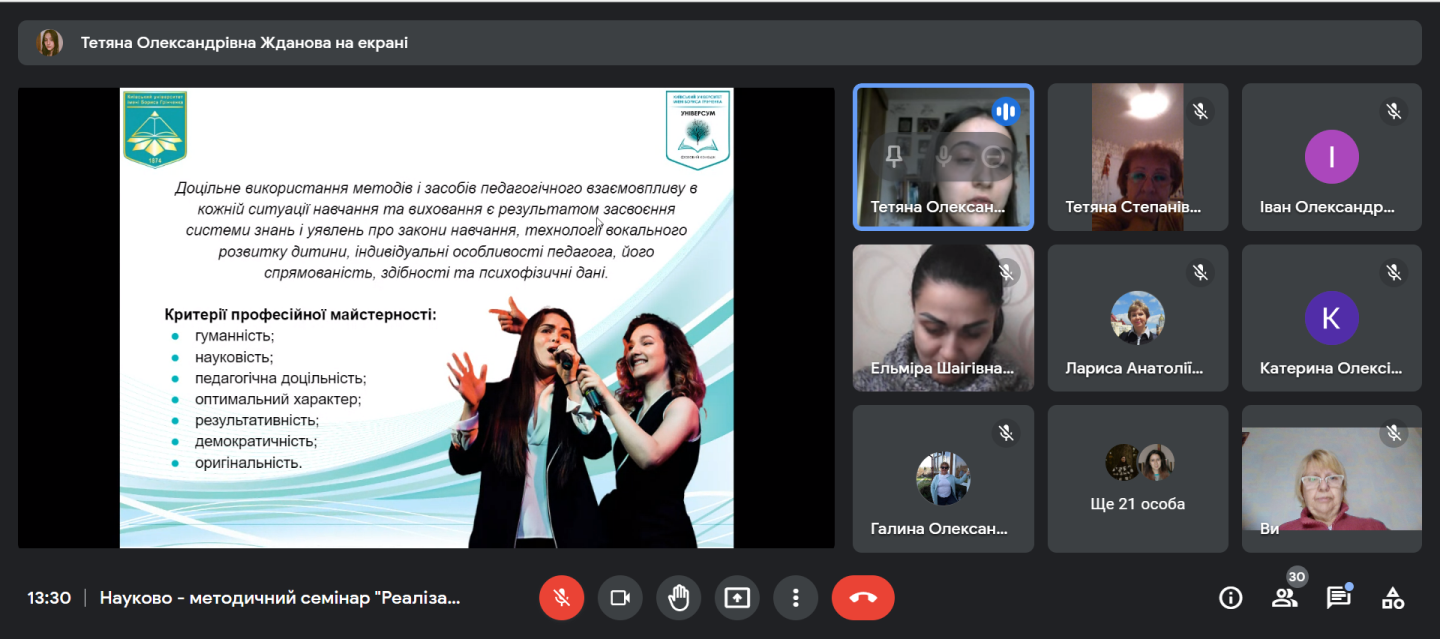
Task: Click the present screen icon
Action: click(x=737, y=598)
